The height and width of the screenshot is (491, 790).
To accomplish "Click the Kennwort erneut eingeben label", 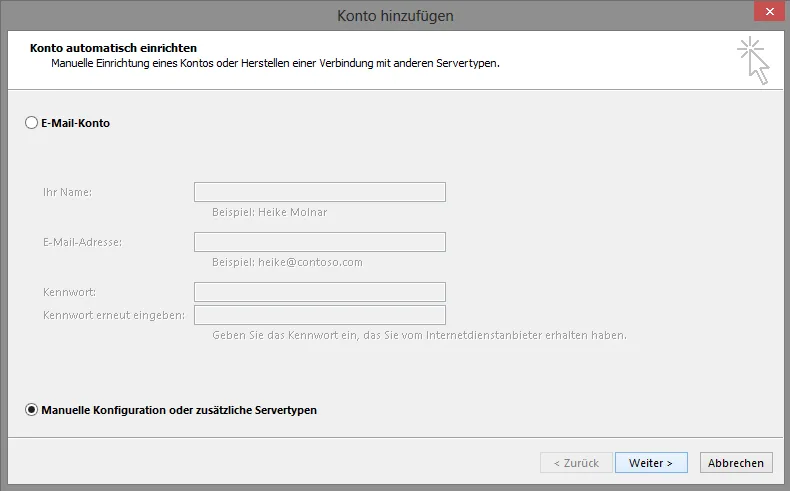I will tap(113, 315).
